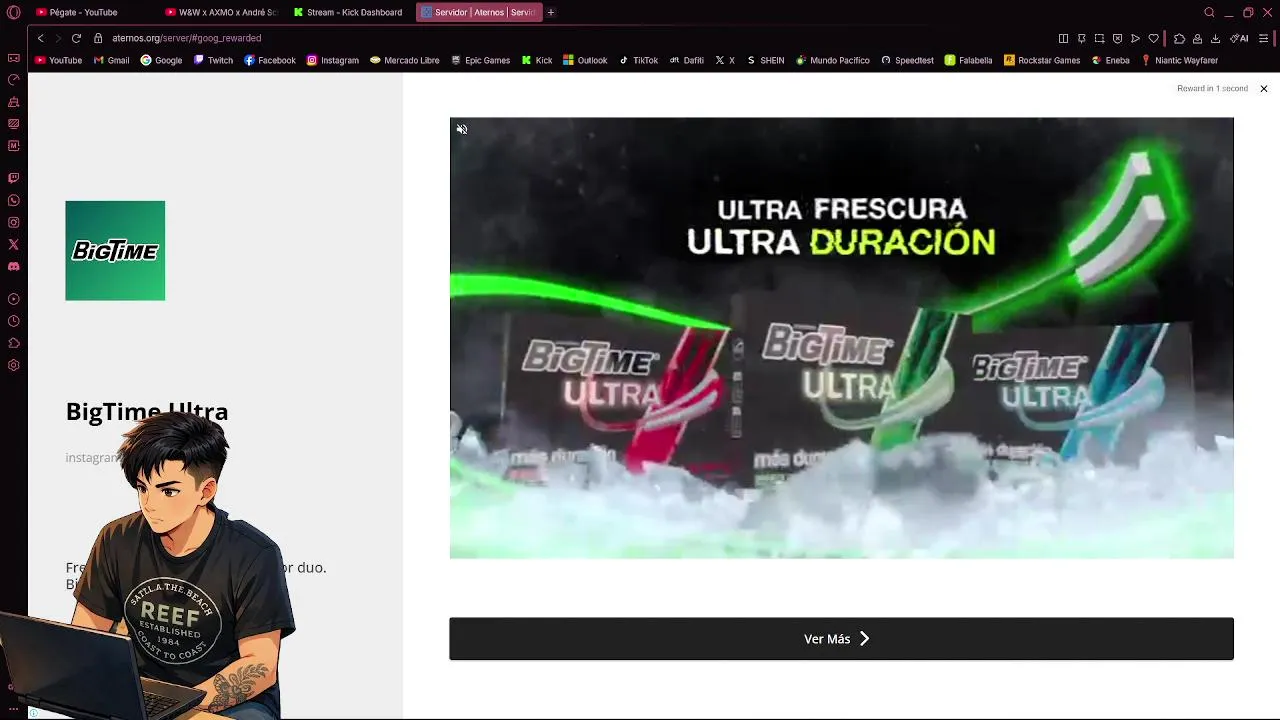Open Discord in the Opera sidebar
The image size is (1280, 720).
(x=14, y=267)
